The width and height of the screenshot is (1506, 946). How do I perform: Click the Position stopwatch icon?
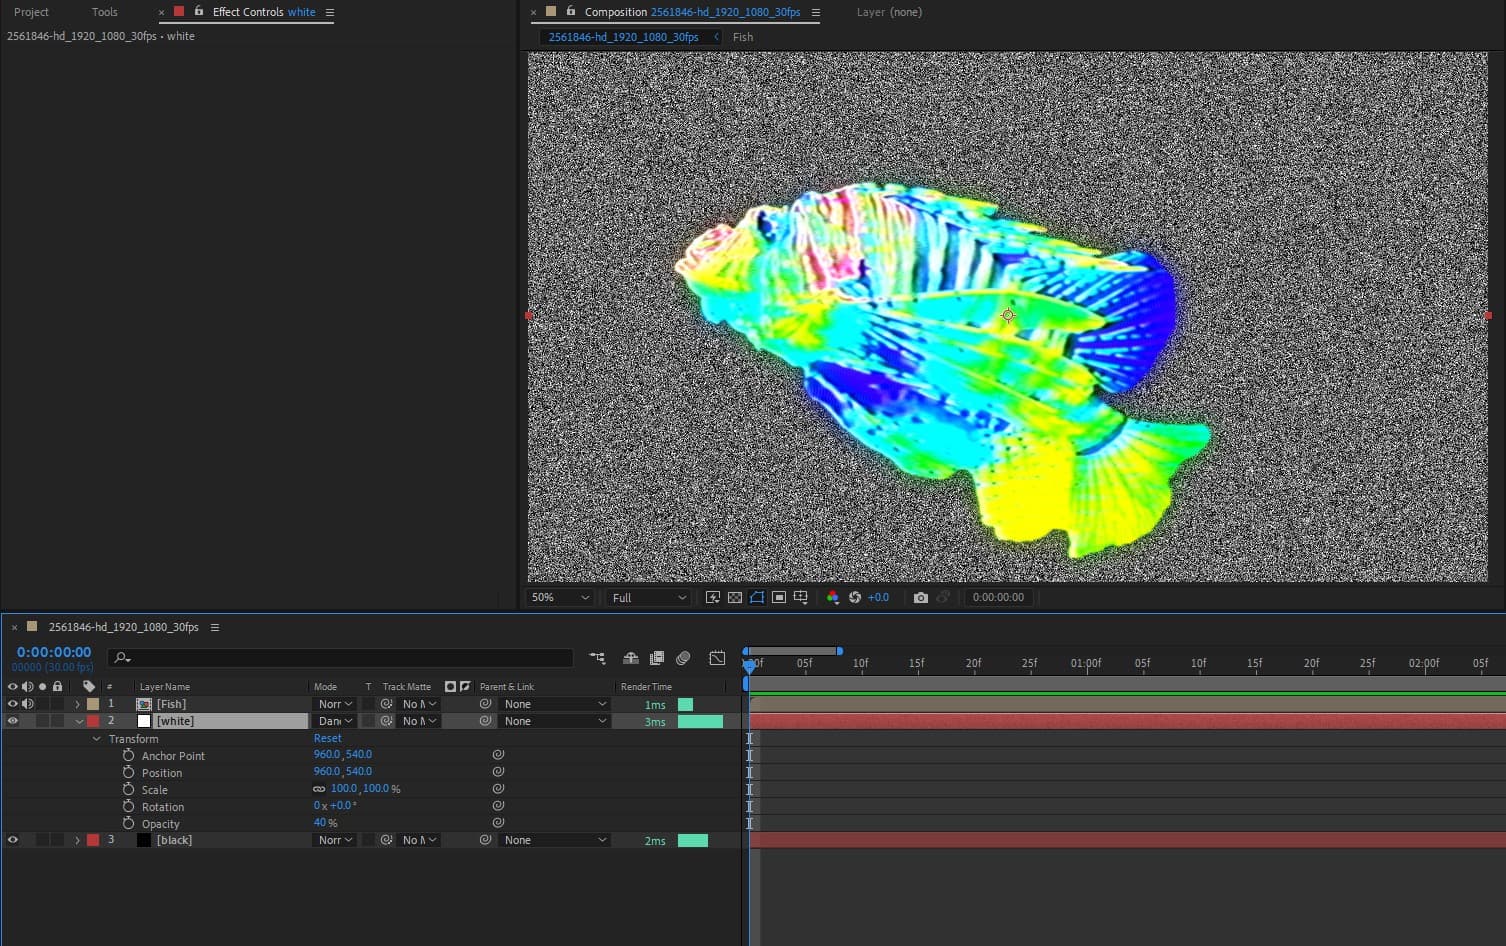(x=128, y=772)
